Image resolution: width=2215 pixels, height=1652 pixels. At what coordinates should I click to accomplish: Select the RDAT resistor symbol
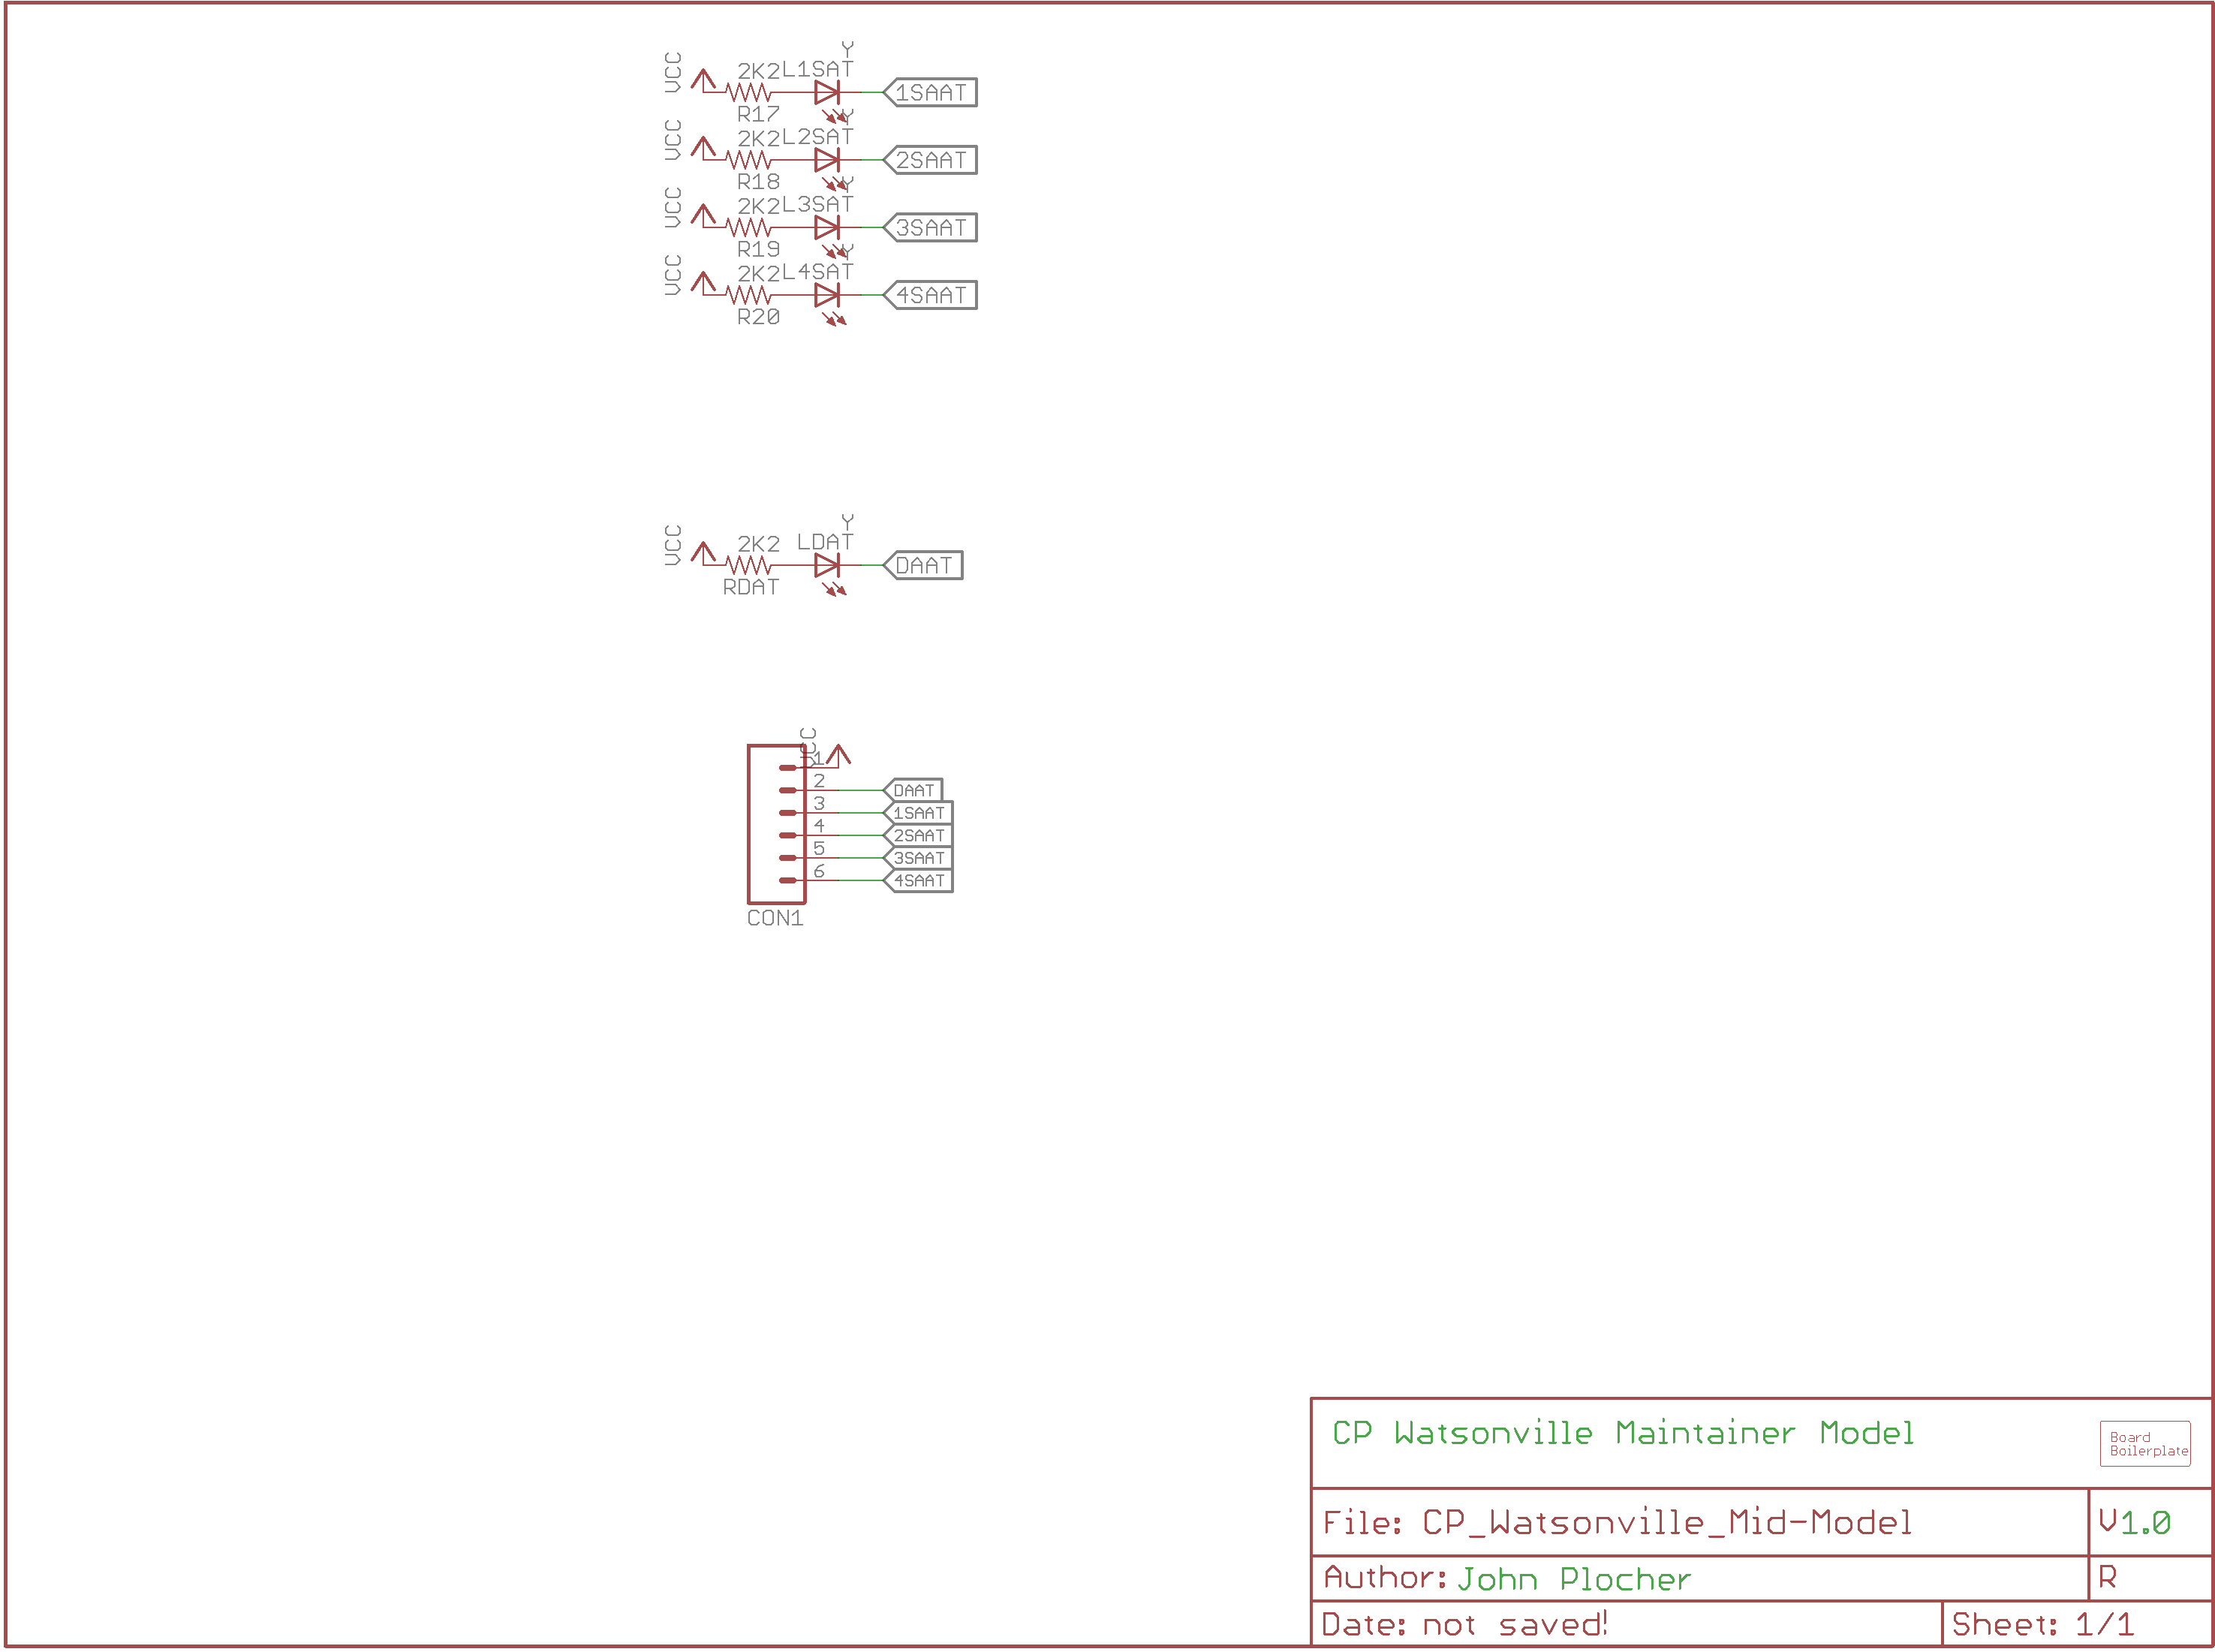click(x=749, y=566)
